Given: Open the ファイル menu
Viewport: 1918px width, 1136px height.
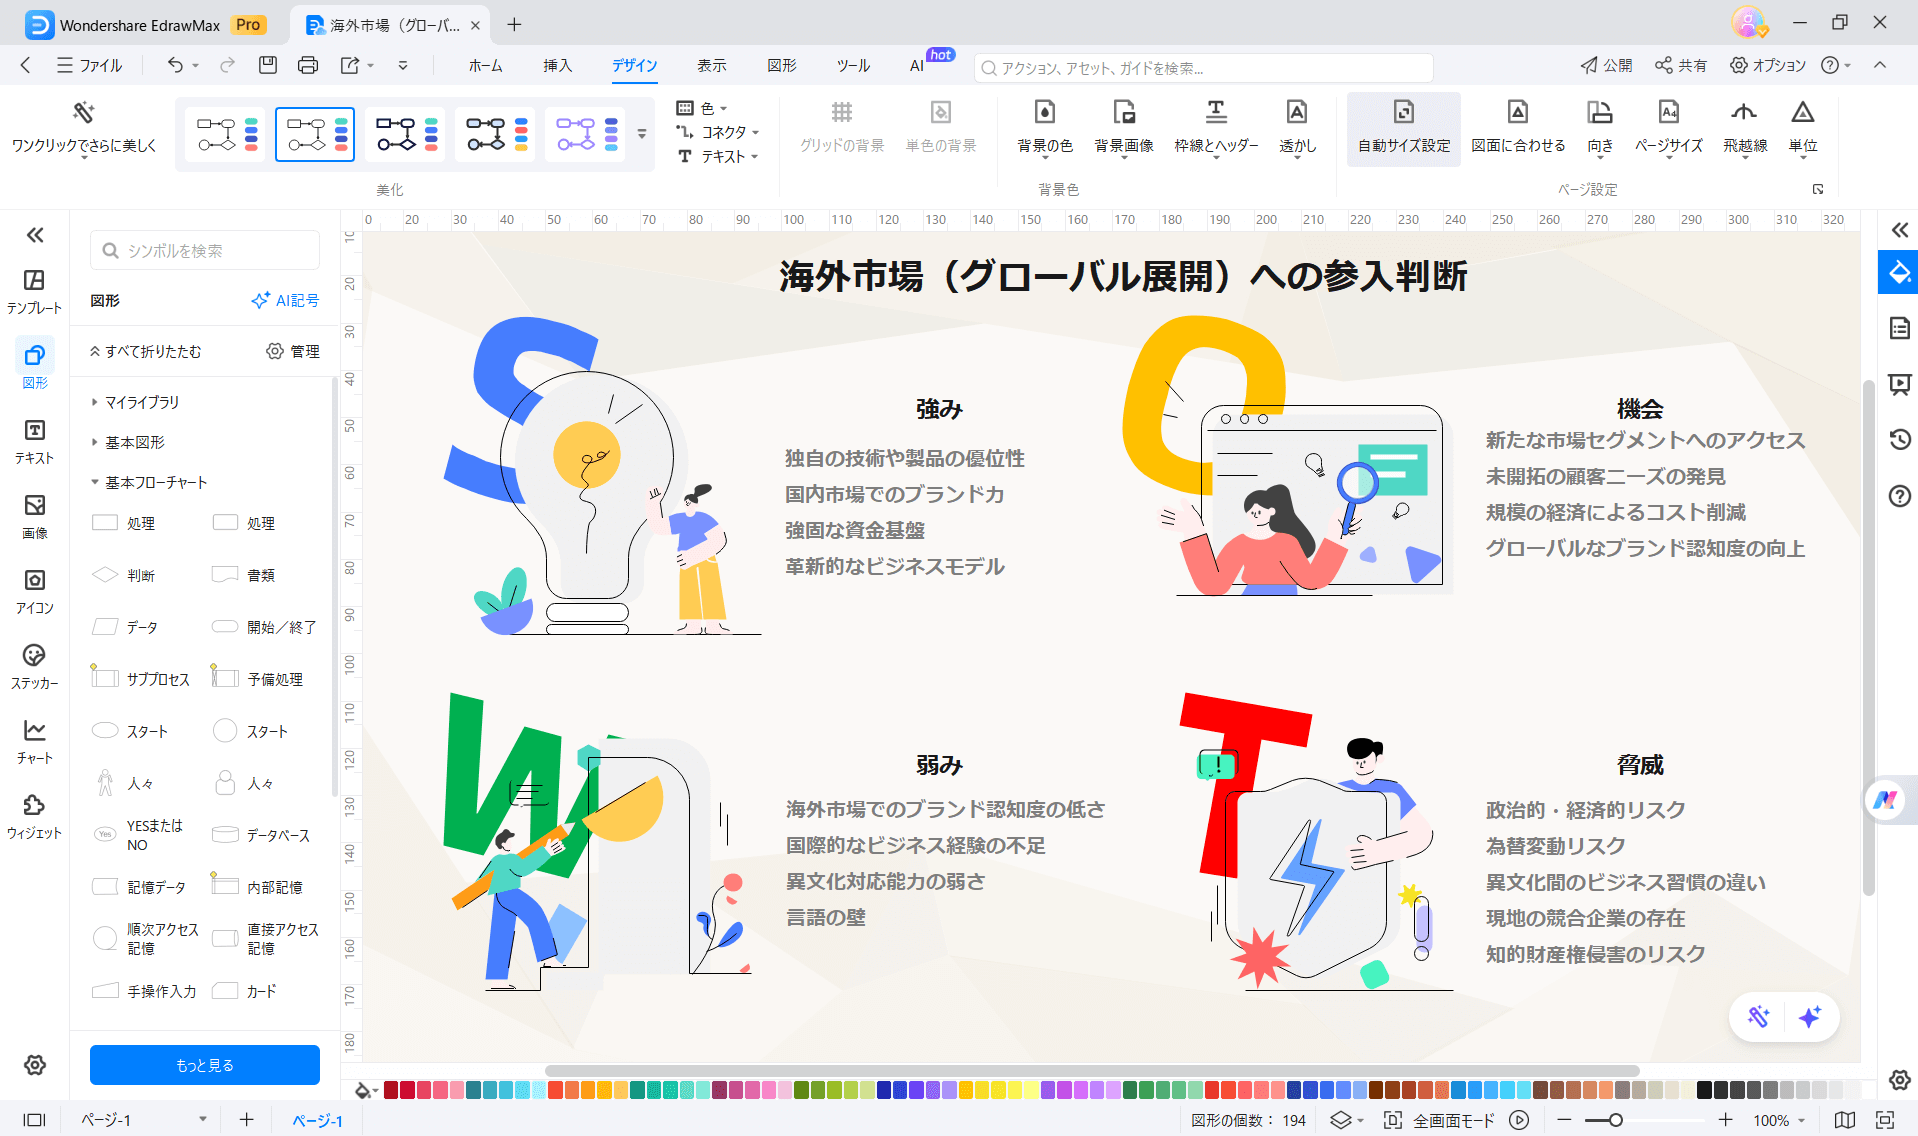Looking at the screenshot, I should tap(90, 66).
